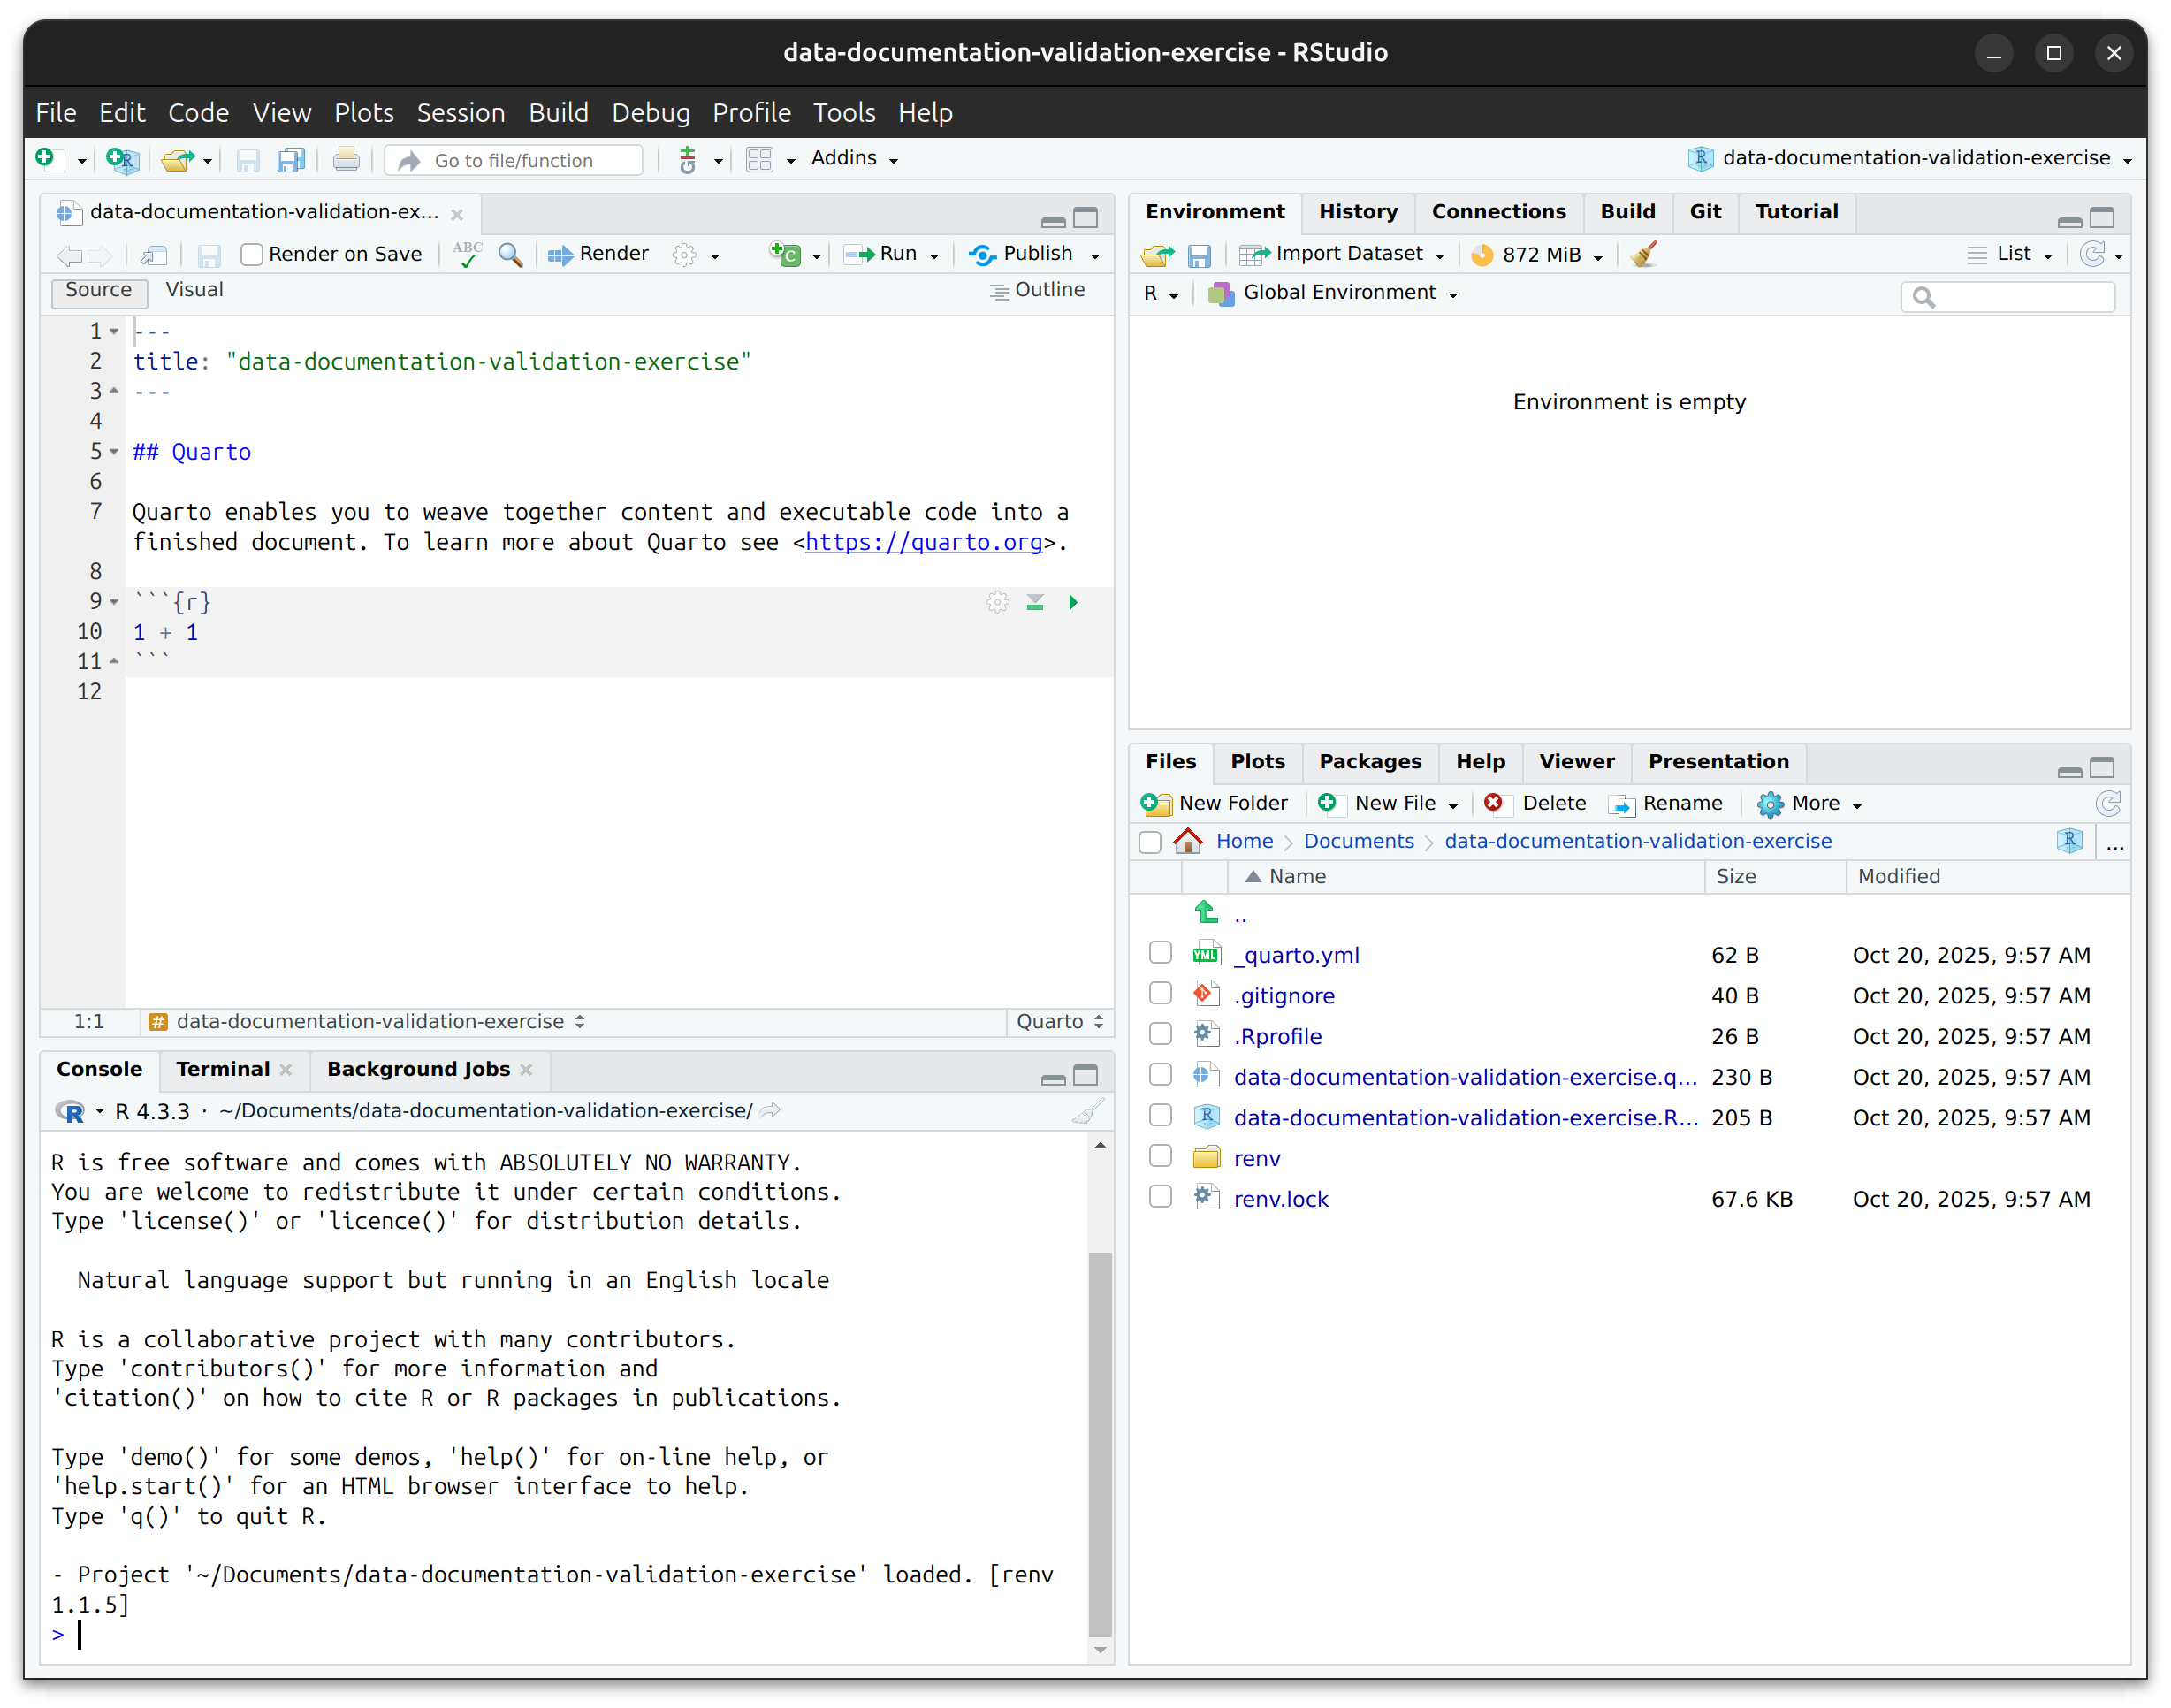Open the Session menu
Image resolution: width=2171 pixels, height=1708 pixels.
coord(460,113)
